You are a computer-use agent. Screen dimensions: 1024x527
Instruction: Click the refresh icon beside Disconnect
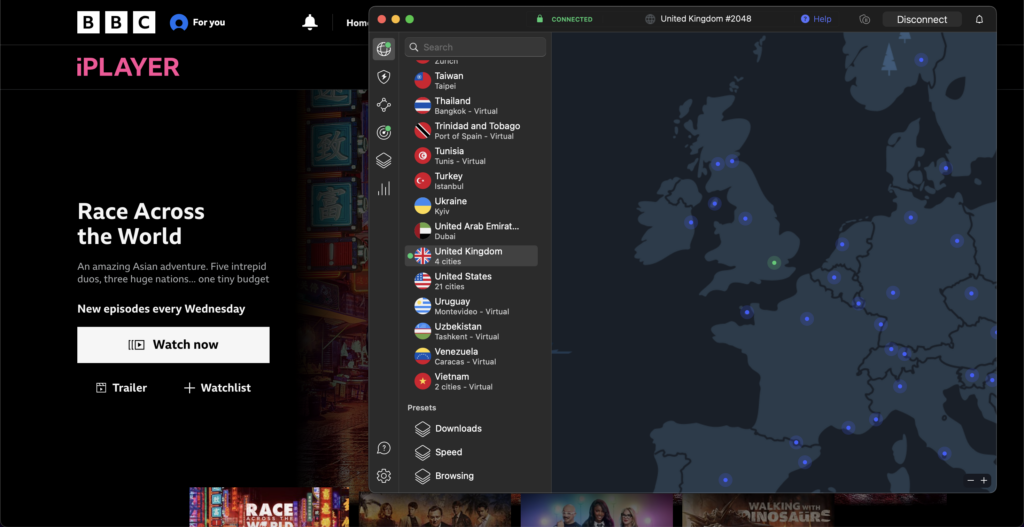coord(865,20)
